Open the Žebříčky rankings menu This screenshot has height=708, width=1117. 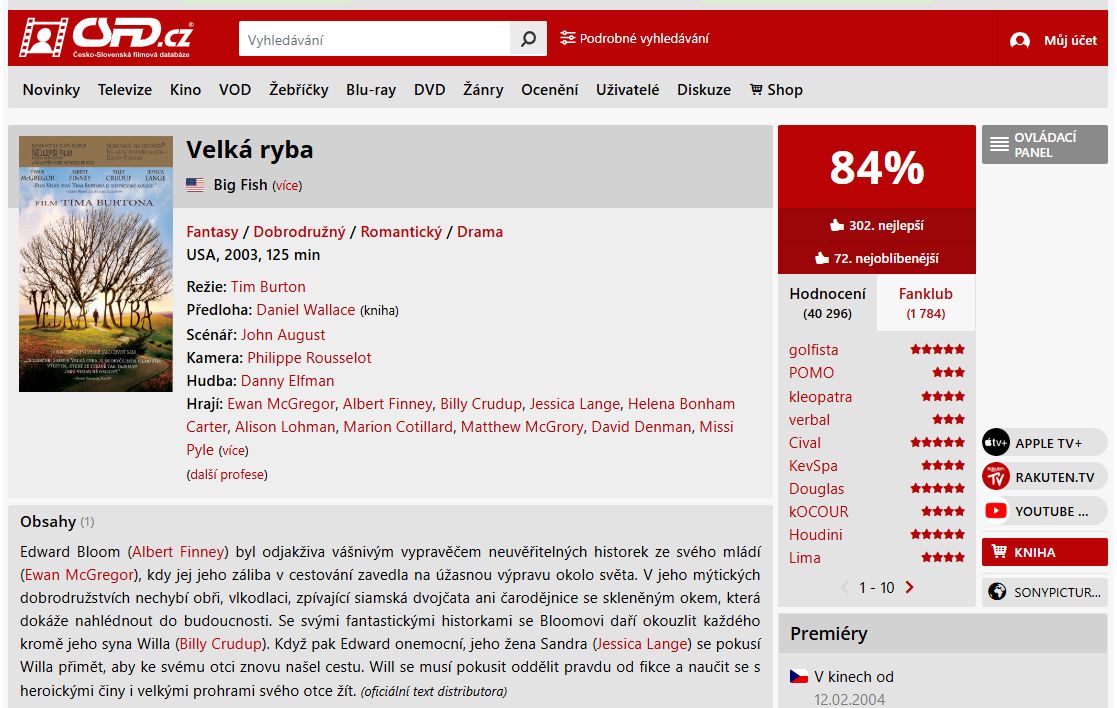[x=298, y=90]
